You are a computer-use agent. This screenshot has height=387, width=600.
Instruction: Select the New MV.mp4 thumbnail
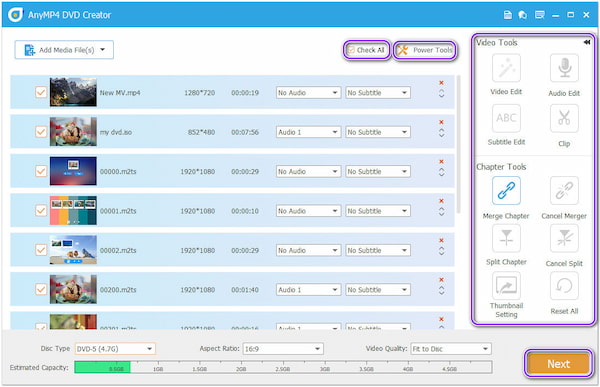[73, 92]
